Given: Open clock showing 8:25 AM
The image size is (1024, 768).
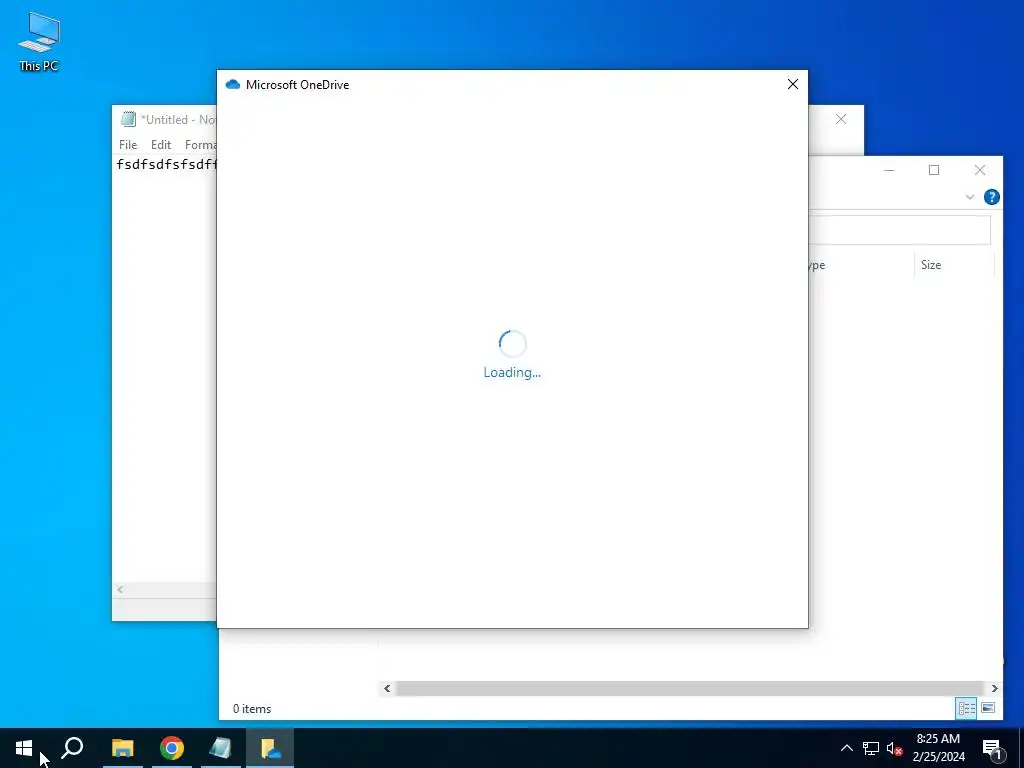Looking at the screenshot, I should [x=938, y=748].
